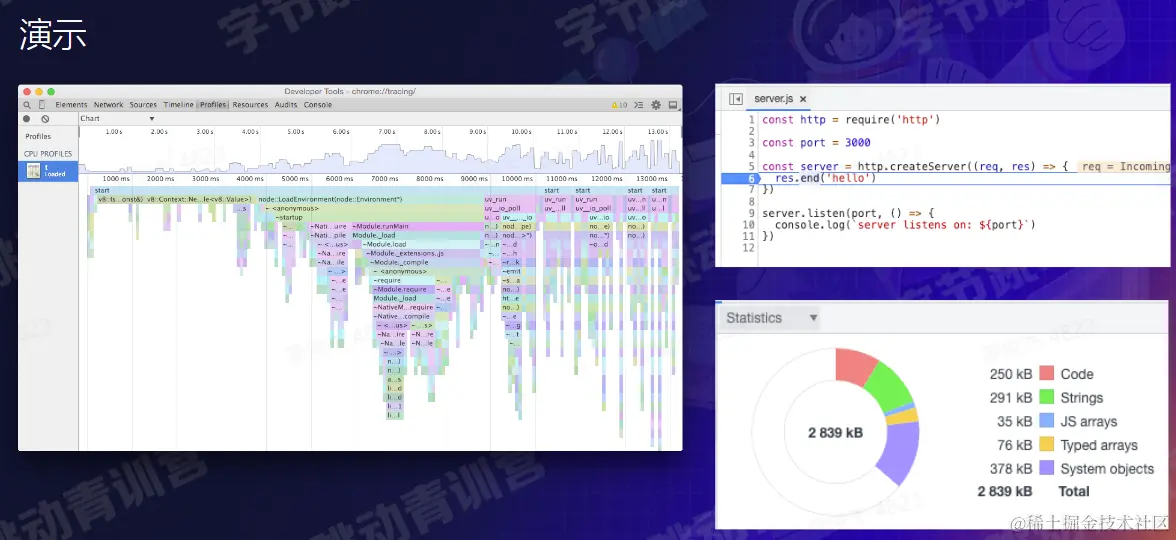The image size is (1176, 540).
Task: Select the Profiles sidebar heading
Action: pyautogui.click(x=38, y=136)
